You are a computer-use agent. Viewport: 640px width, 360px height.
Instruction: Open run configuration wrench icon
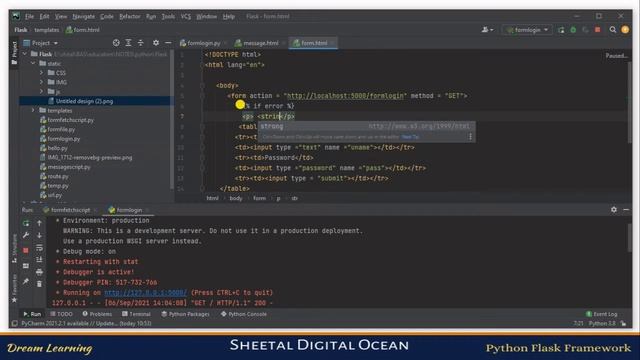[x=26, y=235]
